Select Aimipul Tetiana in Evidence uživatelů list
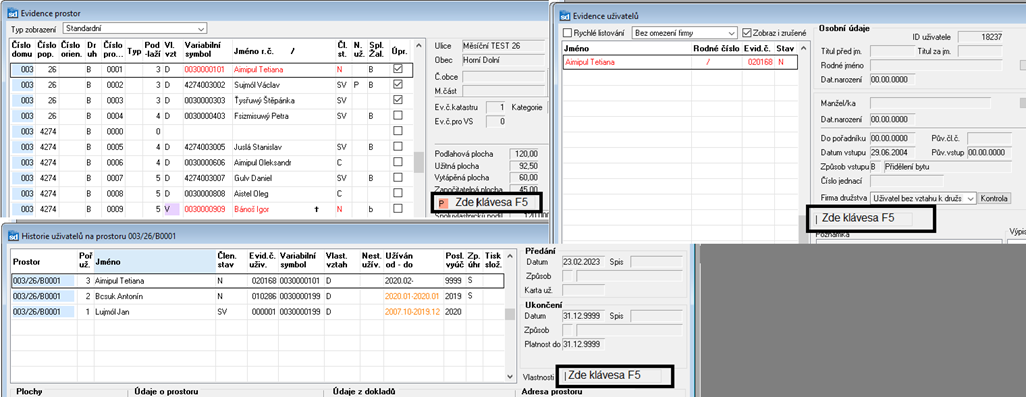The height and width of the screenshot is (397, 1026). 680,62
